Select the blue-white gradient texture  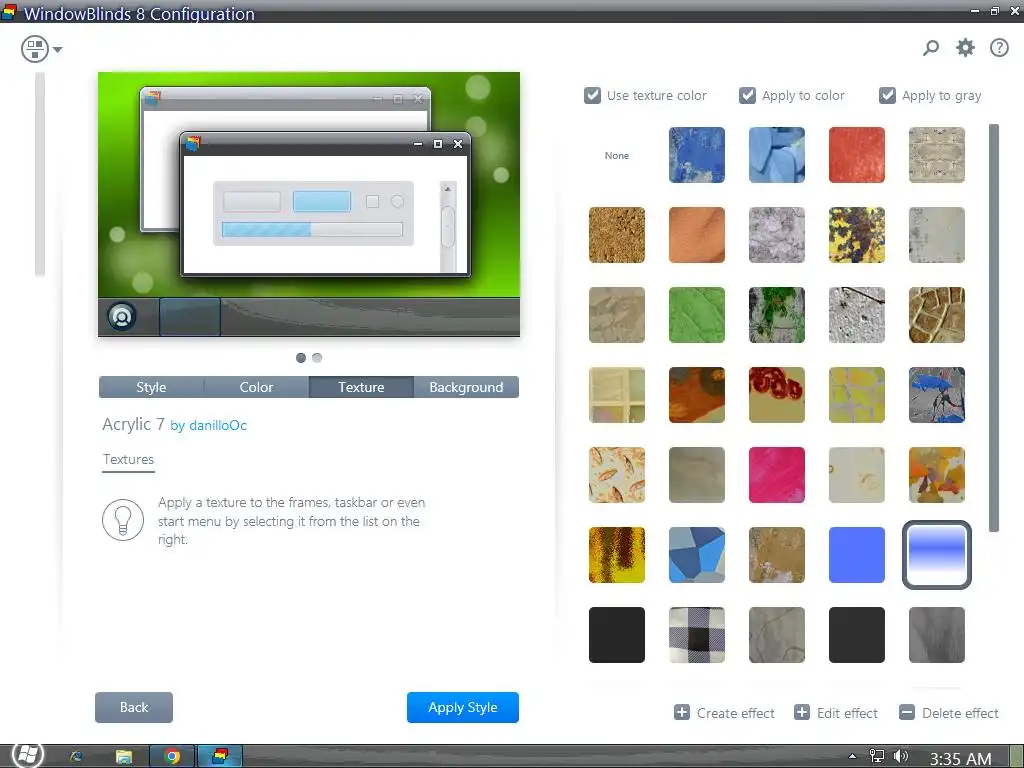pyautogui.click(x=937, y=555)
